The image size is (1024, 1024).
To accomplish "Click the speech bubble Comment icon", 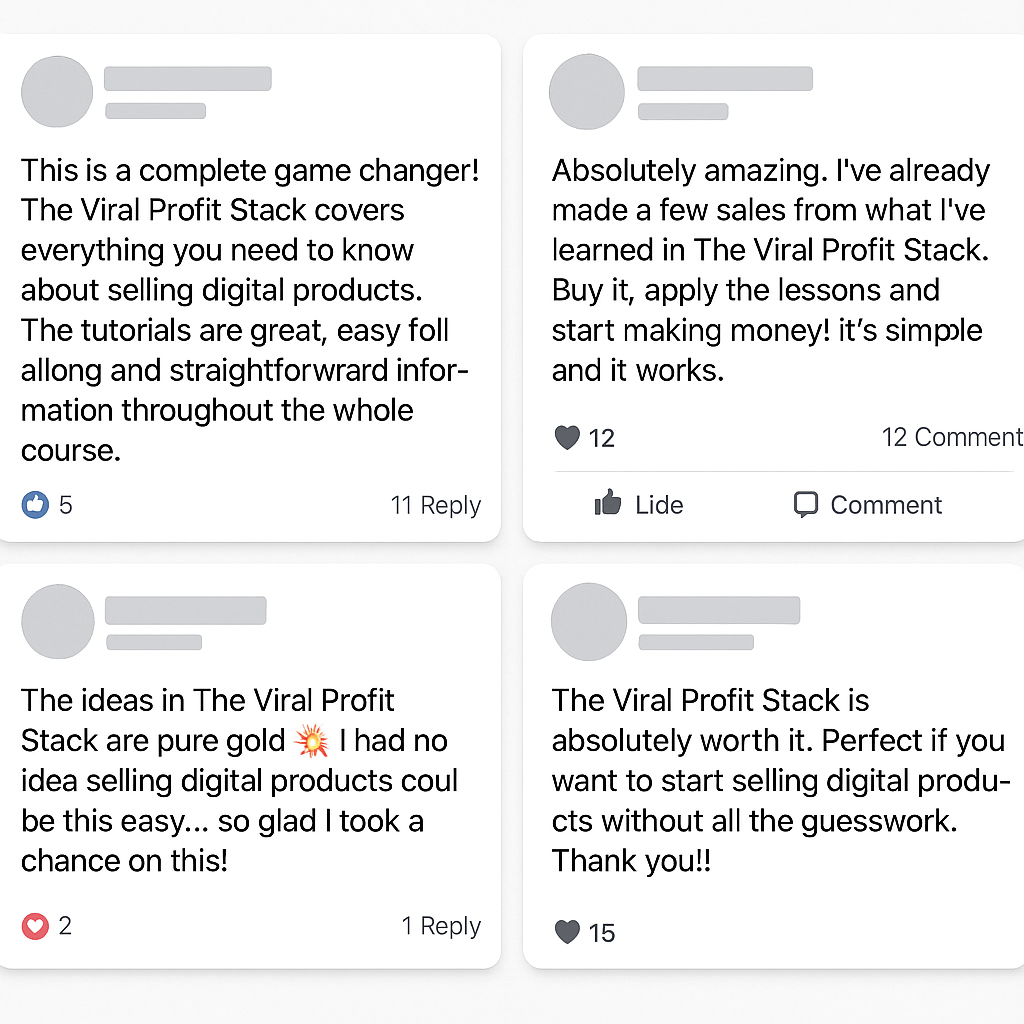I will click(806, 505).
